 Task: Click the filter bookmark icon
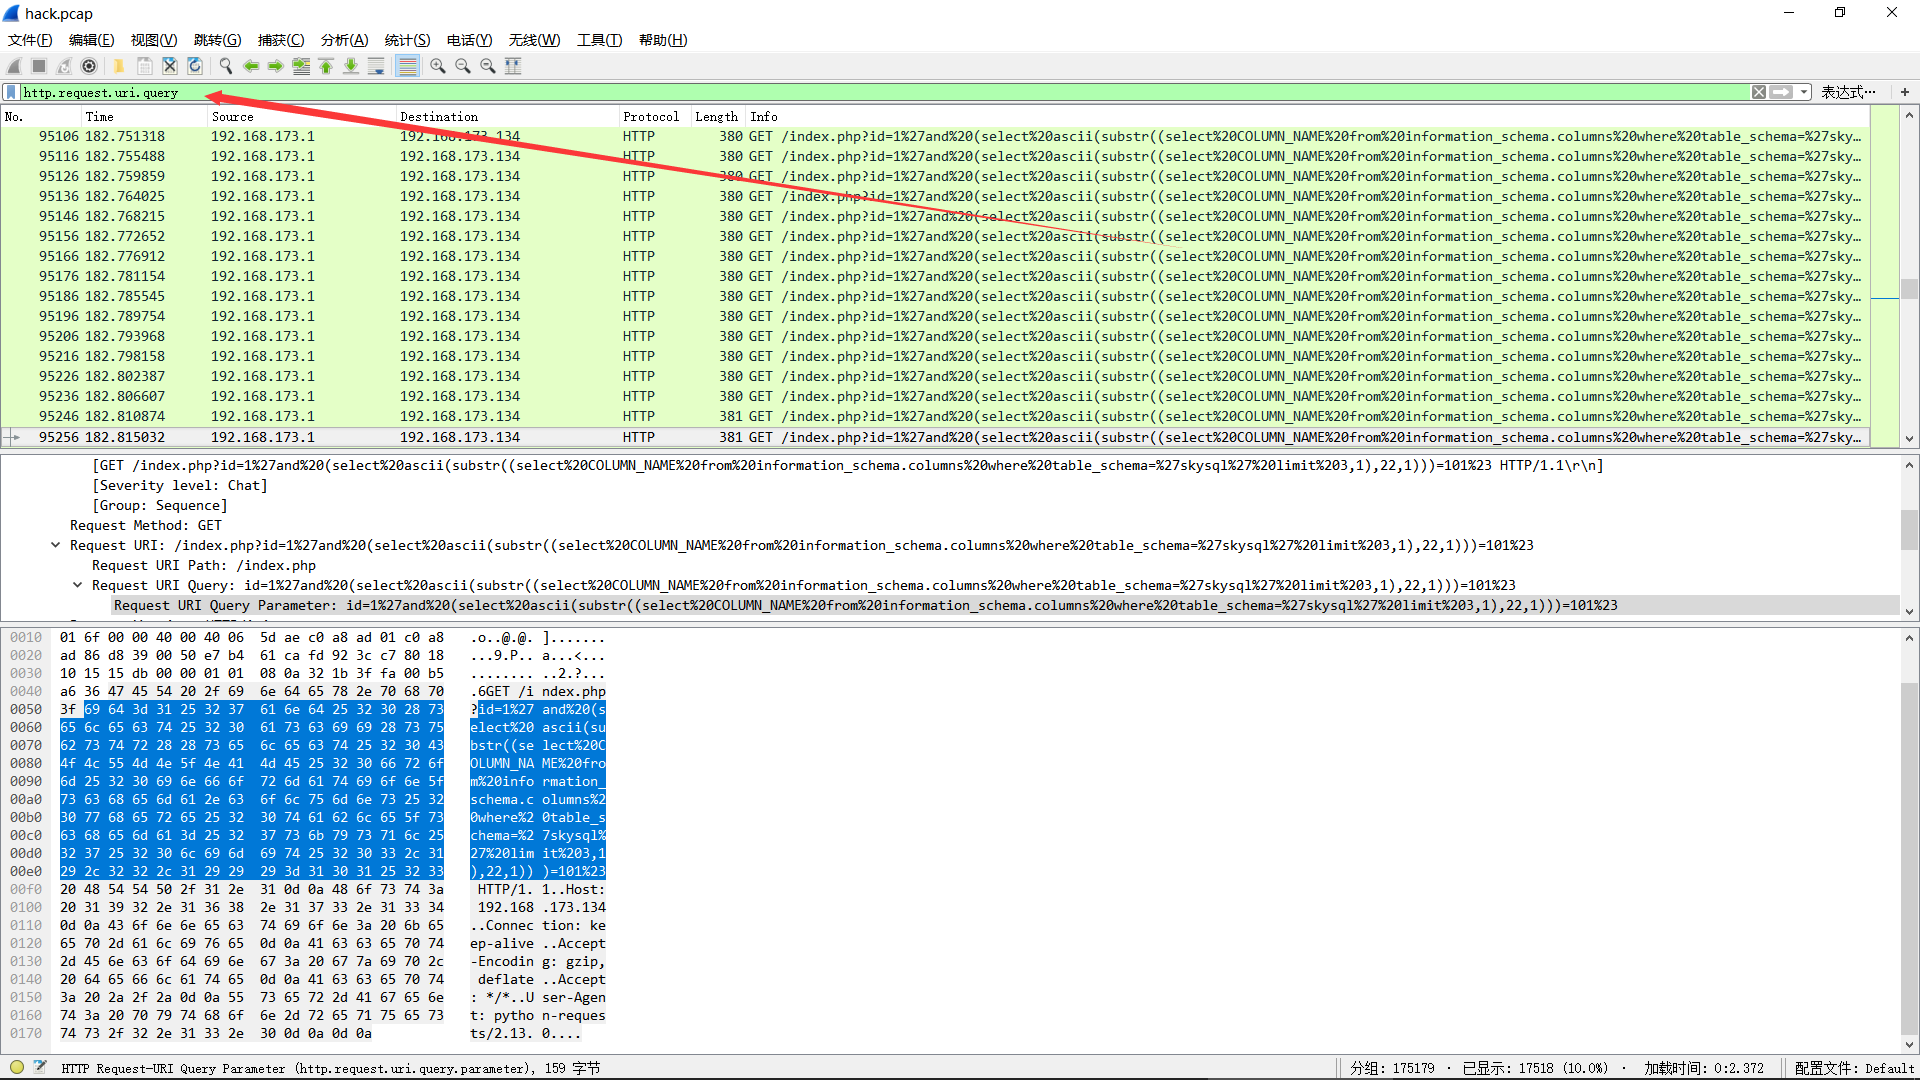coord(11,92)
